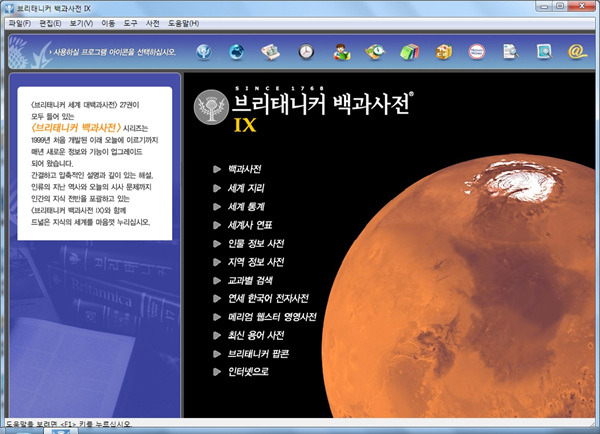
Task: Click the blue framed magnifier toolbar icon
Action: tap(544, 52)
